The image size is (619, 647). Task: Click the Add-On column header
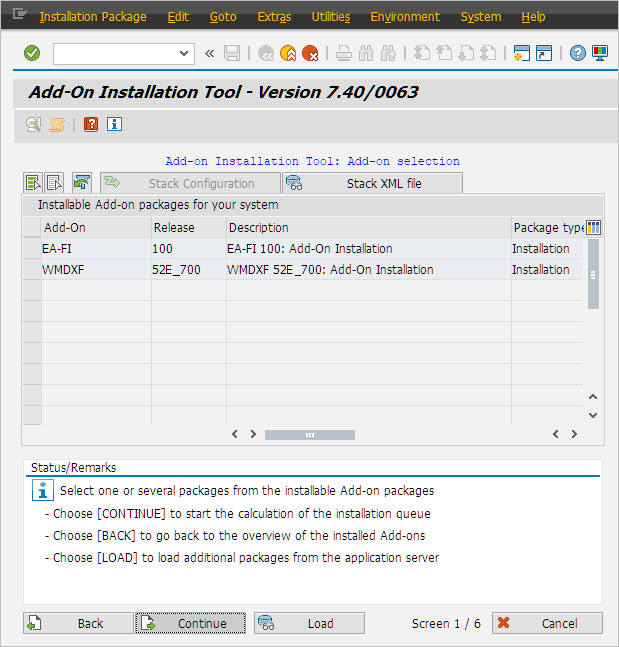96,227
